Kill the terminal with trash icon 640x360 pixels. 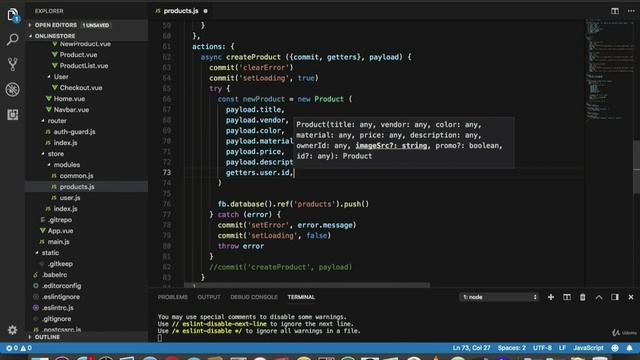(582, 297)
